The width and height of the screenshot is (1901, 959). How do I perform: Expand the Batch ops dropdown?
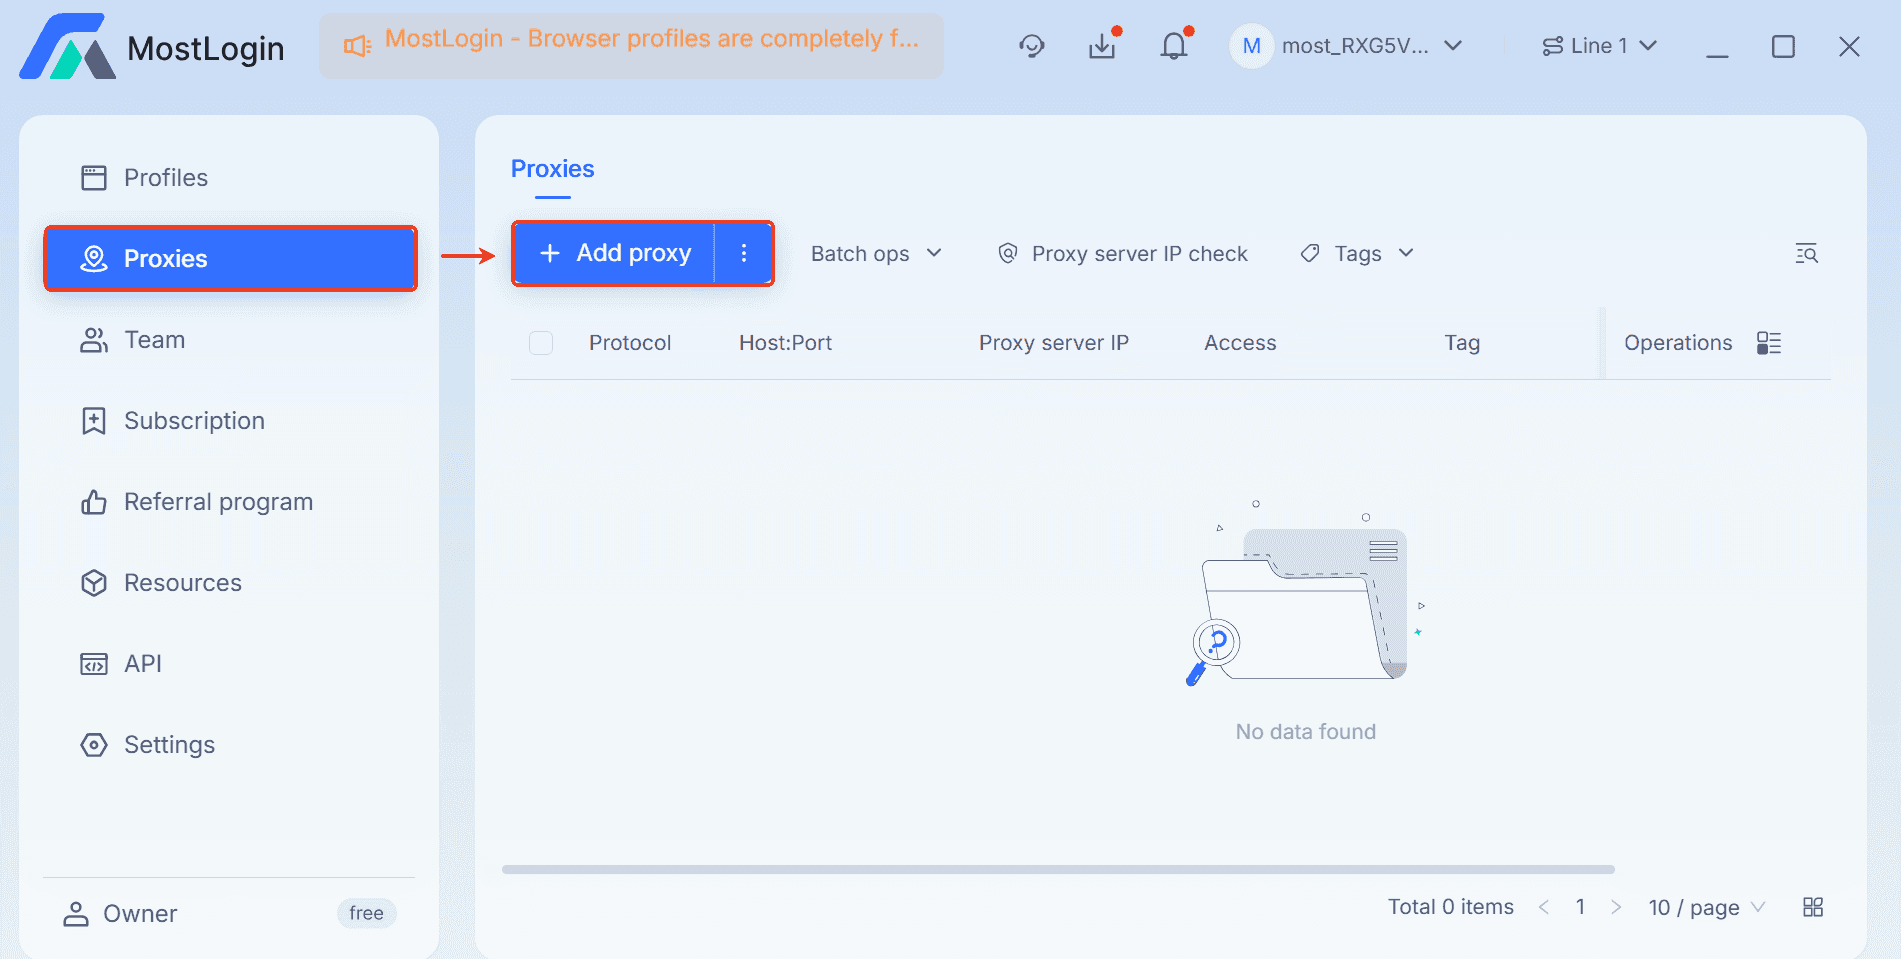click(876, 254)
